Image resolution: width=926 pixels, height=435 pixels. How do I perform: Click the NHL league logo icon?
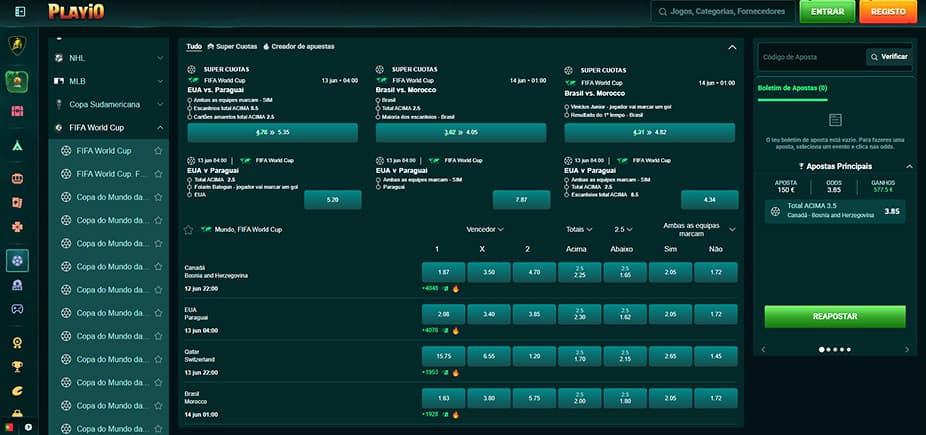point(58,58)
